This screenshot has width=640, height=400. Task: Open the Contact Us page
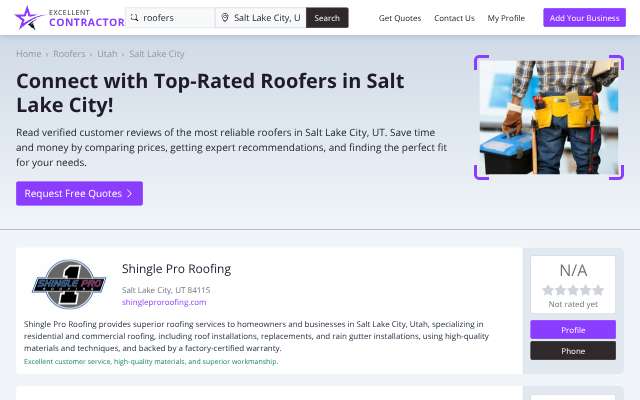pos(454,18)
